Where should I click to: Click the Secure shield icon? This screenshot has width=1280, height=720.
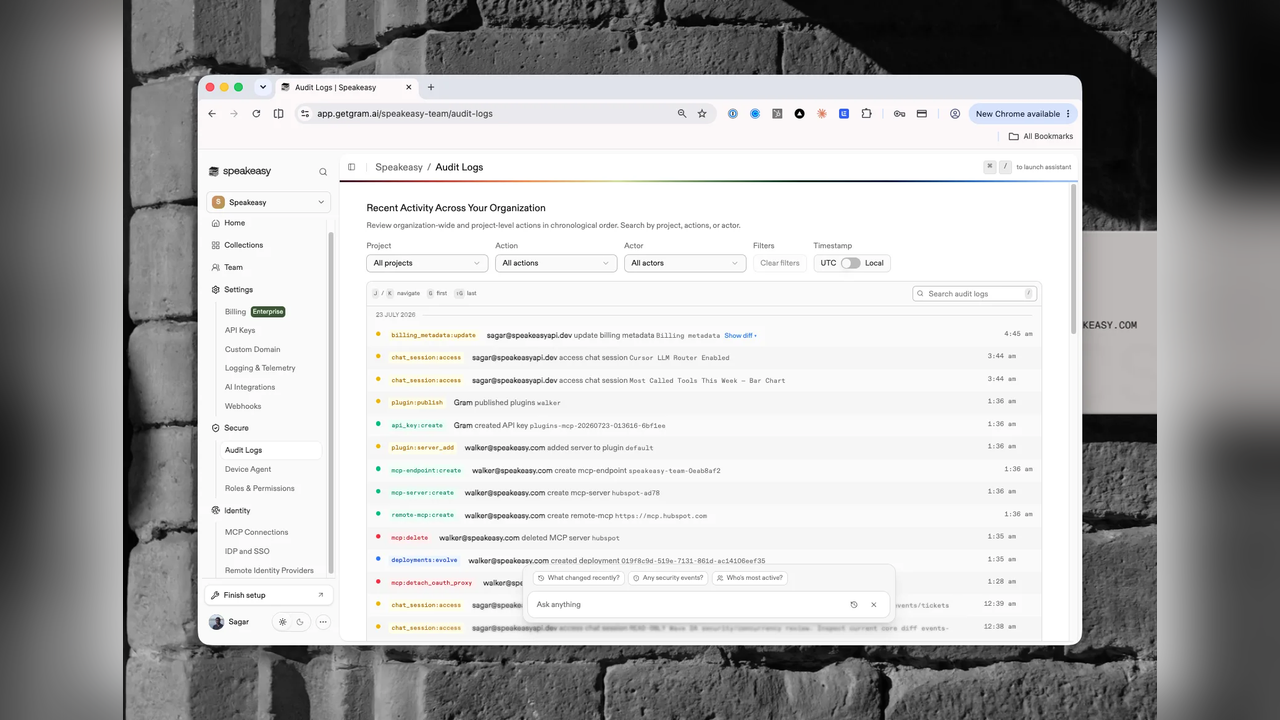pyautogui.click(x=216, y=428)
